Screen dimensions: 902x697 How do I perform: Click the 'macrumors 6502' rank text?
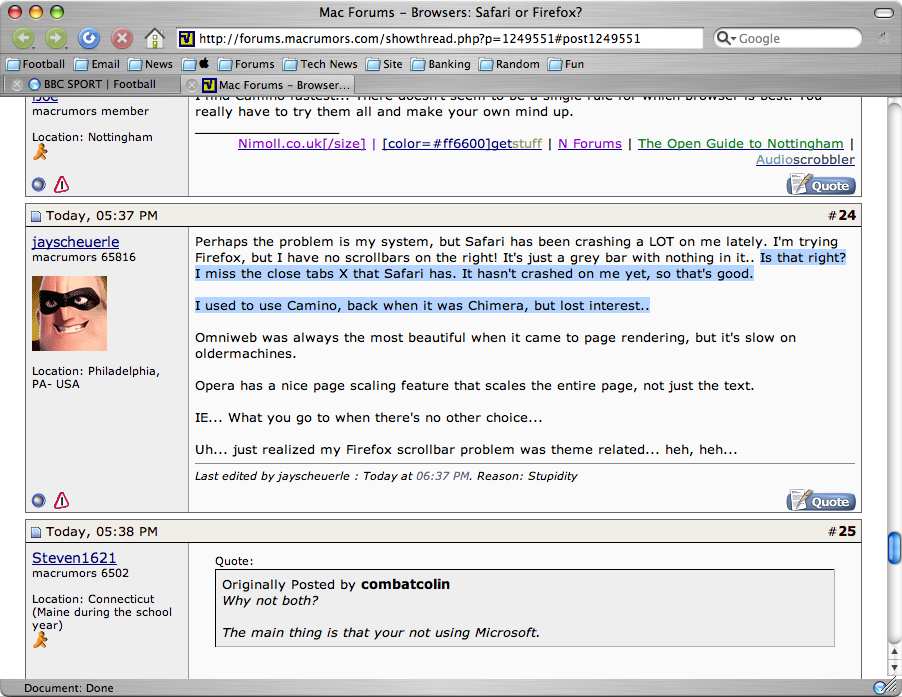click(x=81, y=573)
